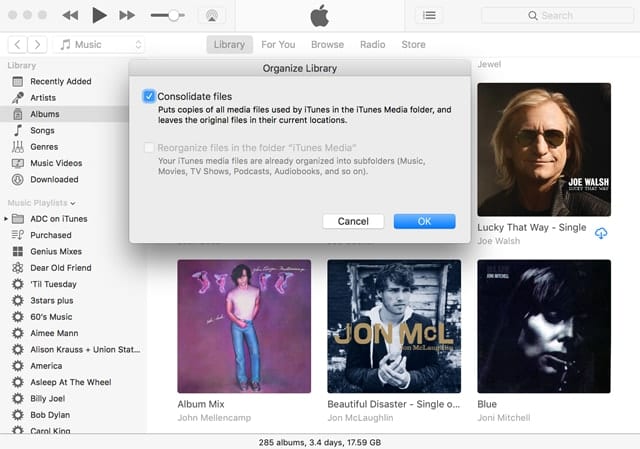The image size is (640, 449).
Task: Download Lucky That Way via cloud icon
Action: click(601, 233)
